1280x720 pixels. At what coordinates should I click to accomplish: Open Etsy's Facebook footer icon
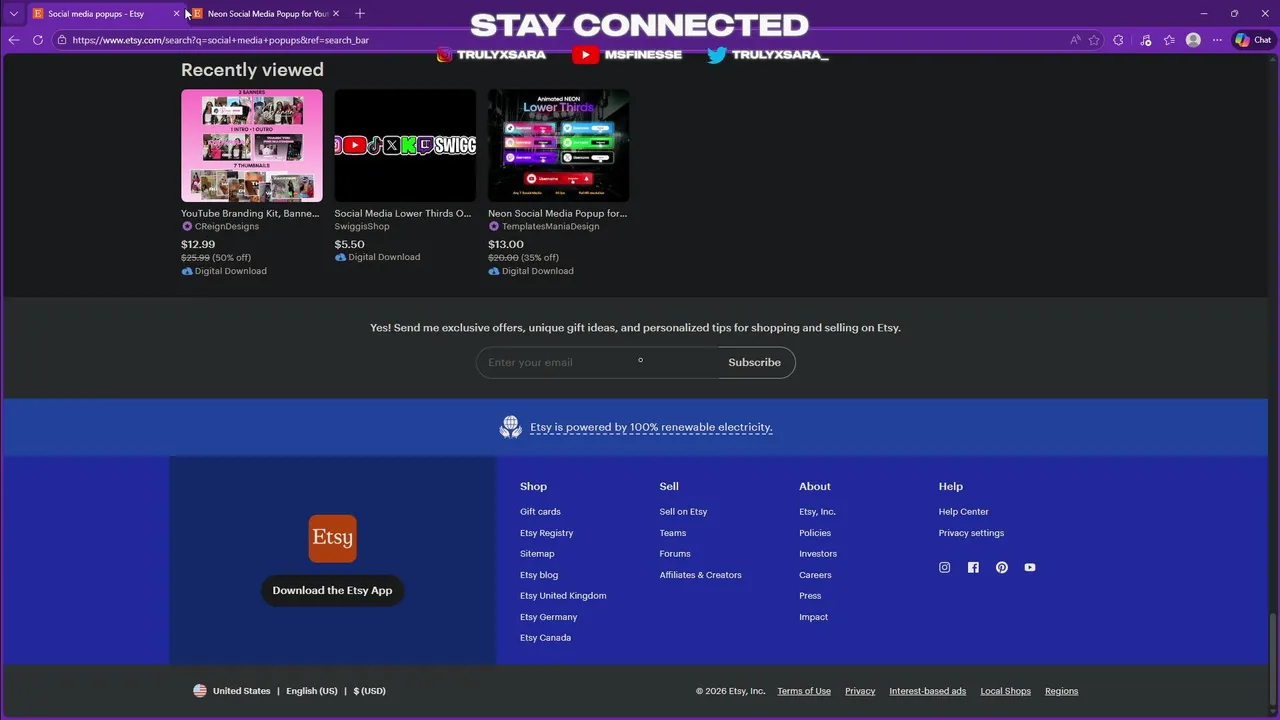pyautogui.click(x=973, y=567)
